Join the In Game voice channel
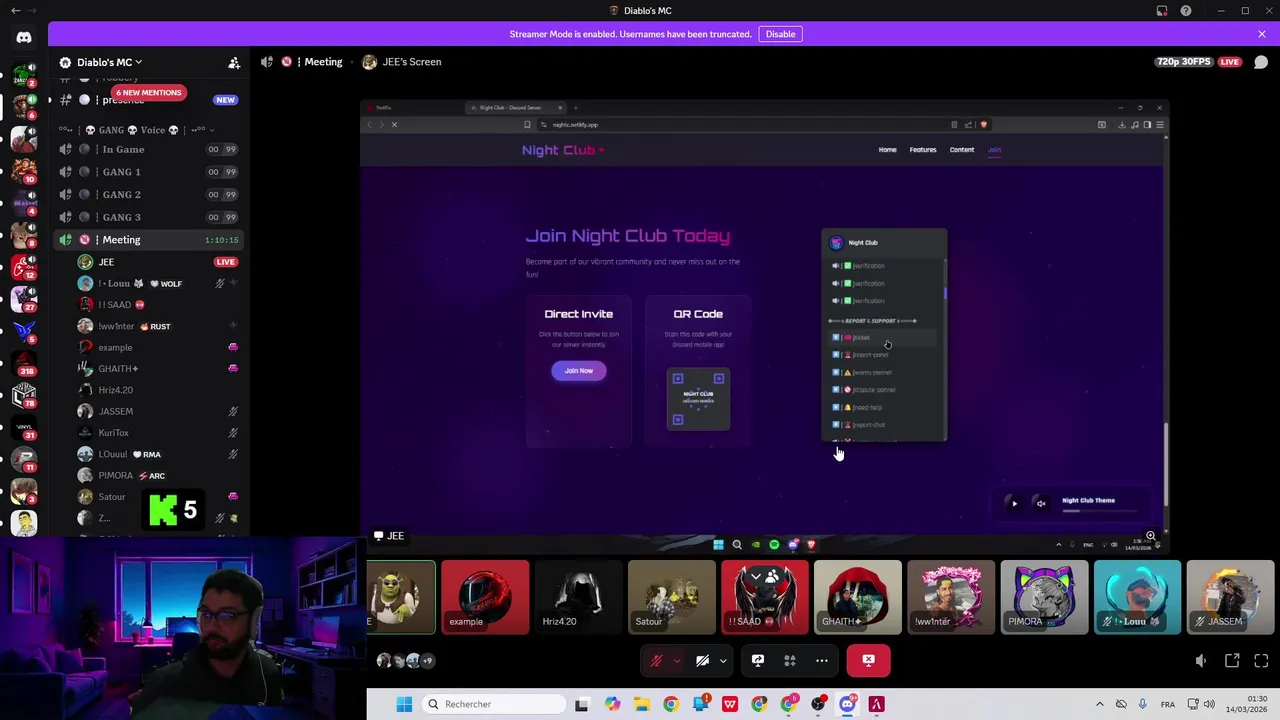1280x720 pixels. point(148,149)
